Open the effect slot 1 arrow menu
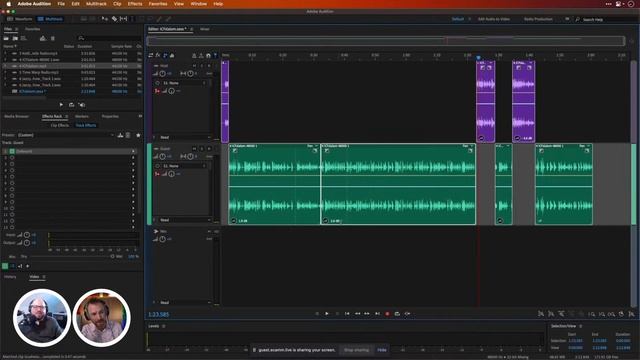Image resolution: width=640 pixels, height=360 pixels. [x=133, y=151]
